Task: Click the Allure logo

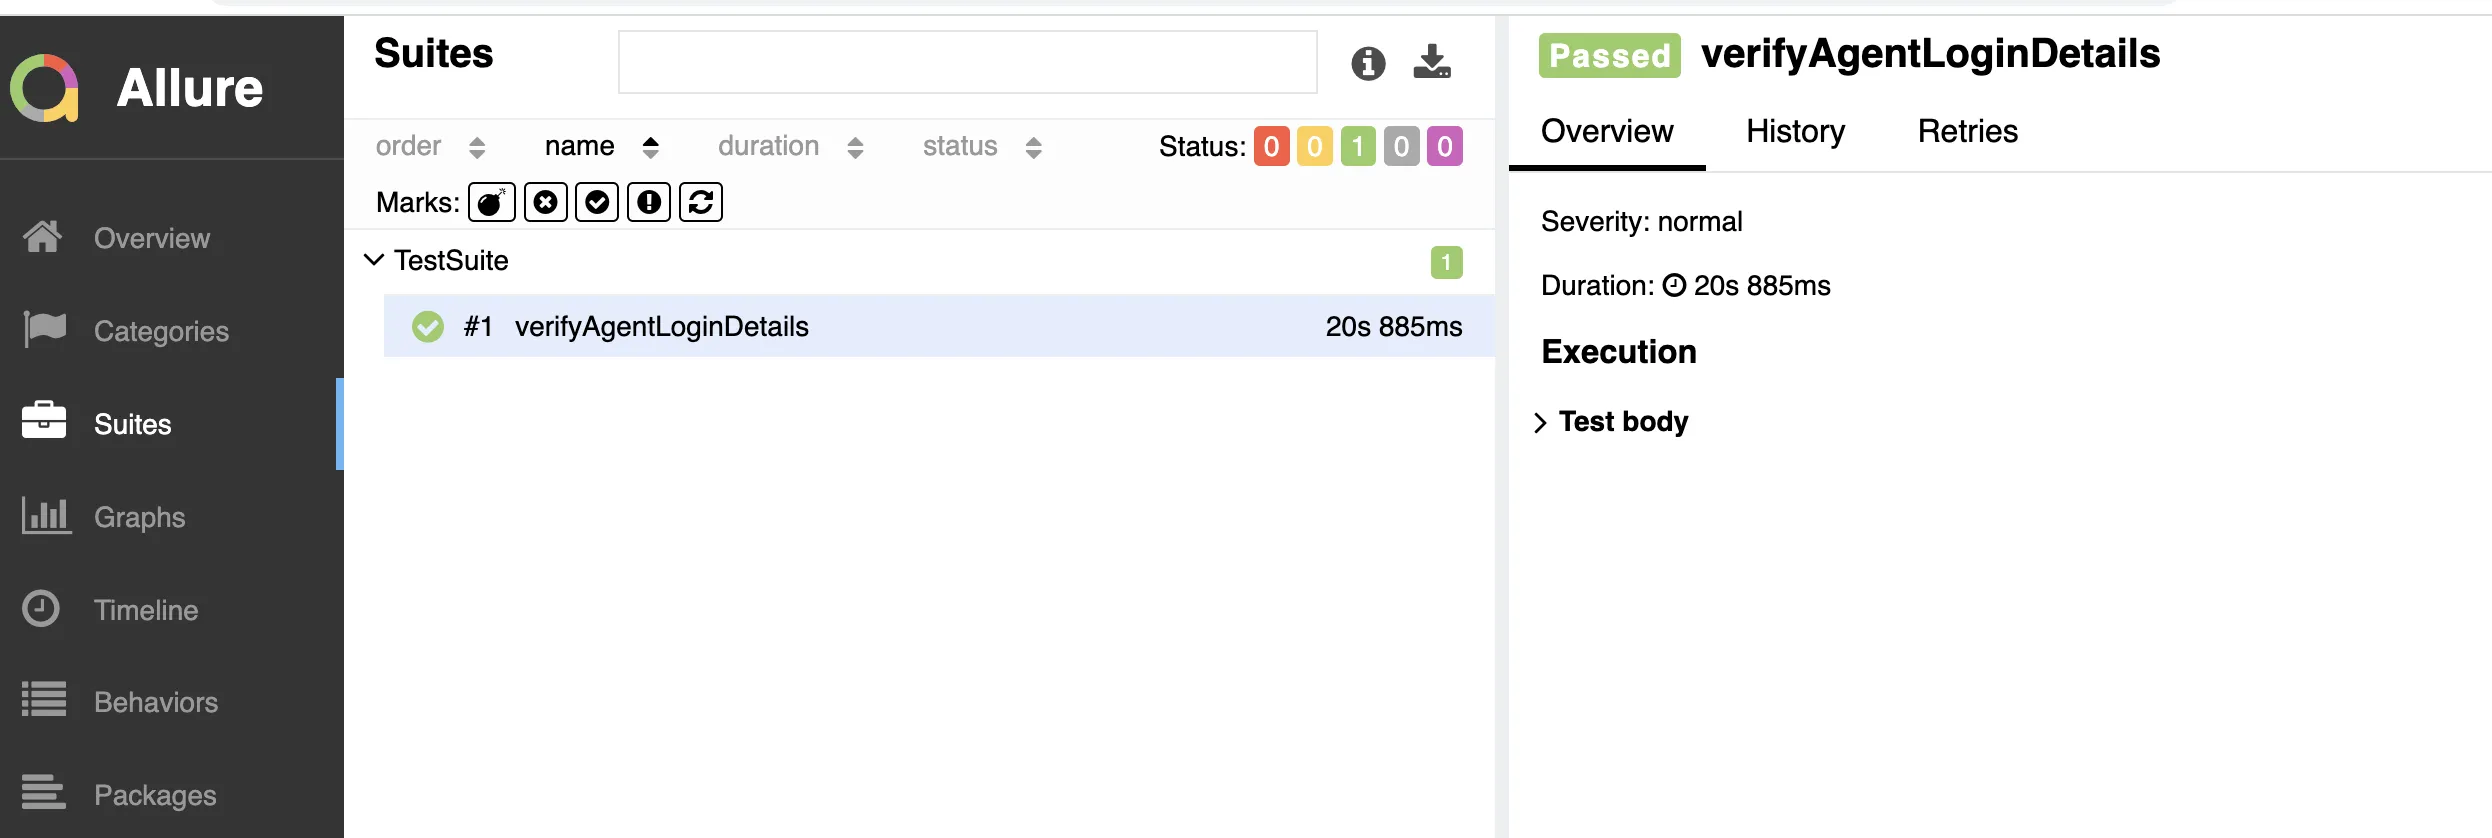Action: tap(45, 88)
